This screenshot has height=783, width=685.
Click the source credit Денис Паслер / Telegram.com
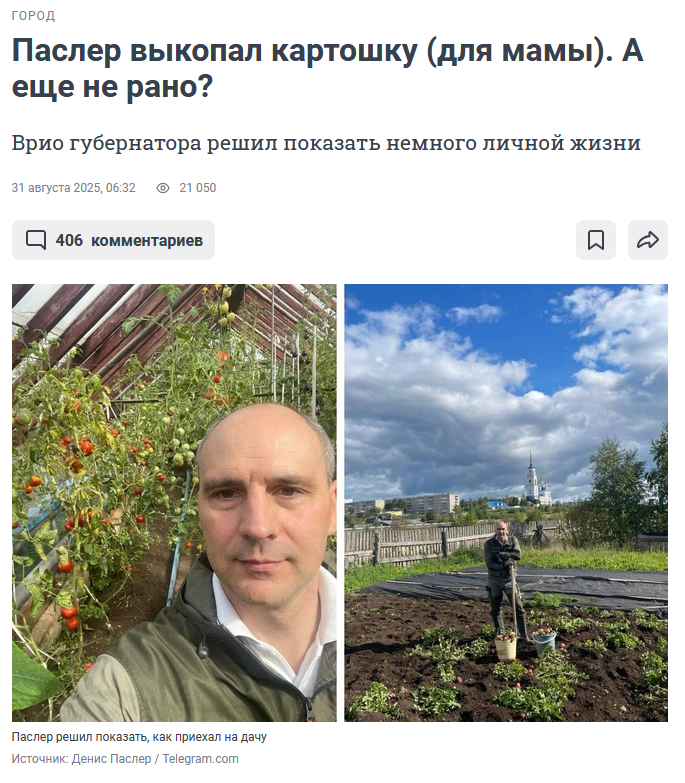tap(155, 759)
